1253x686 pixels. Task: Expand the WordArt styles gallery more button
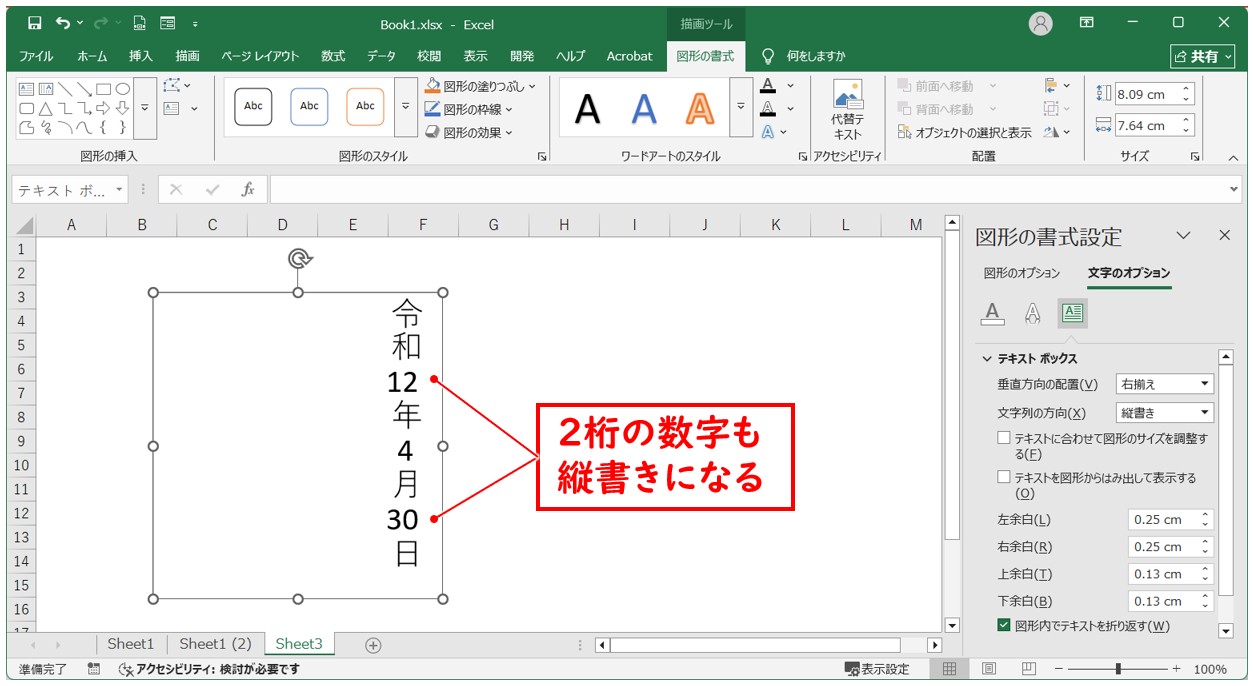click(741, 106)
